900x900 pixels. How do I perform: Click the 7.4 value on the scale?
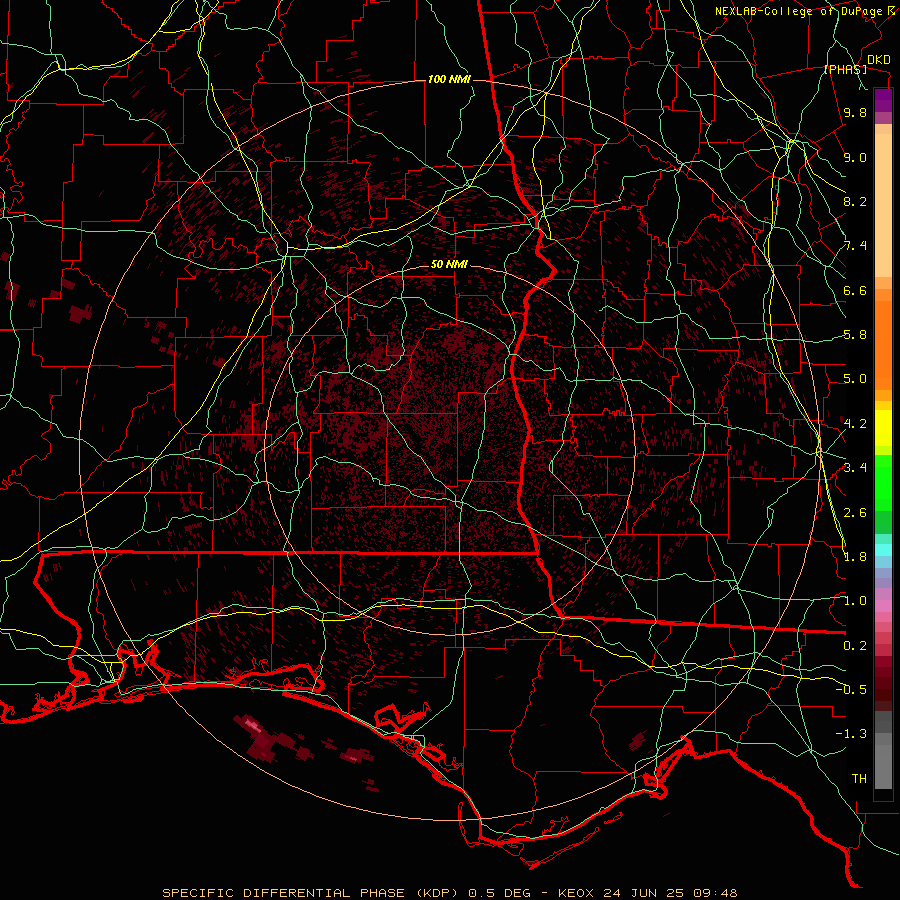coord(855,246)
